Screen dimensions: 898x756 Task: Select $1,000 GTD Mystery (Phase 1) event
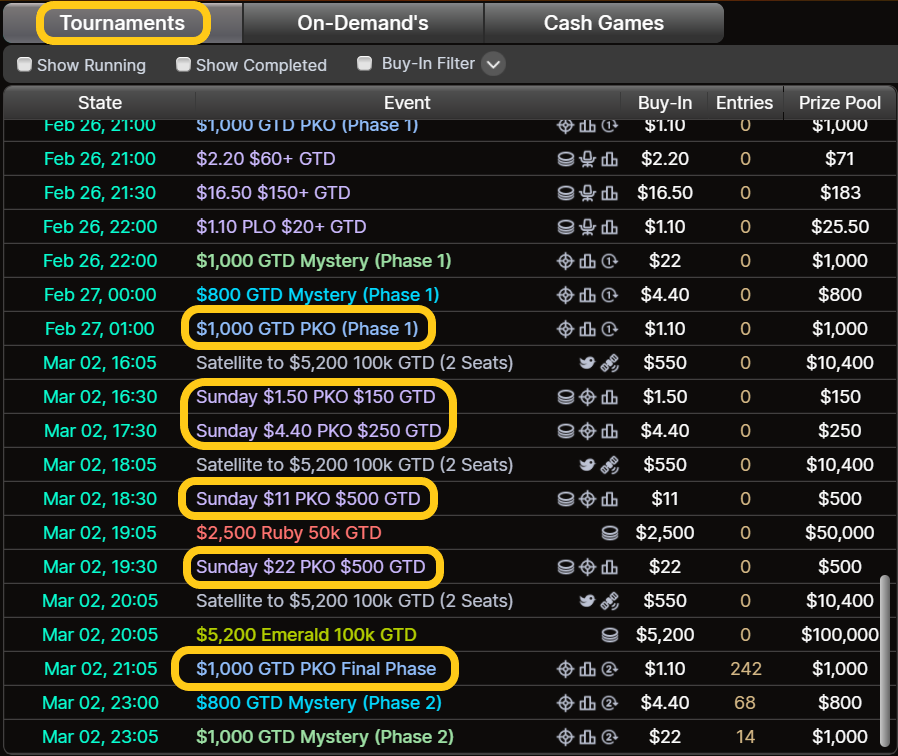coord(324,261)
